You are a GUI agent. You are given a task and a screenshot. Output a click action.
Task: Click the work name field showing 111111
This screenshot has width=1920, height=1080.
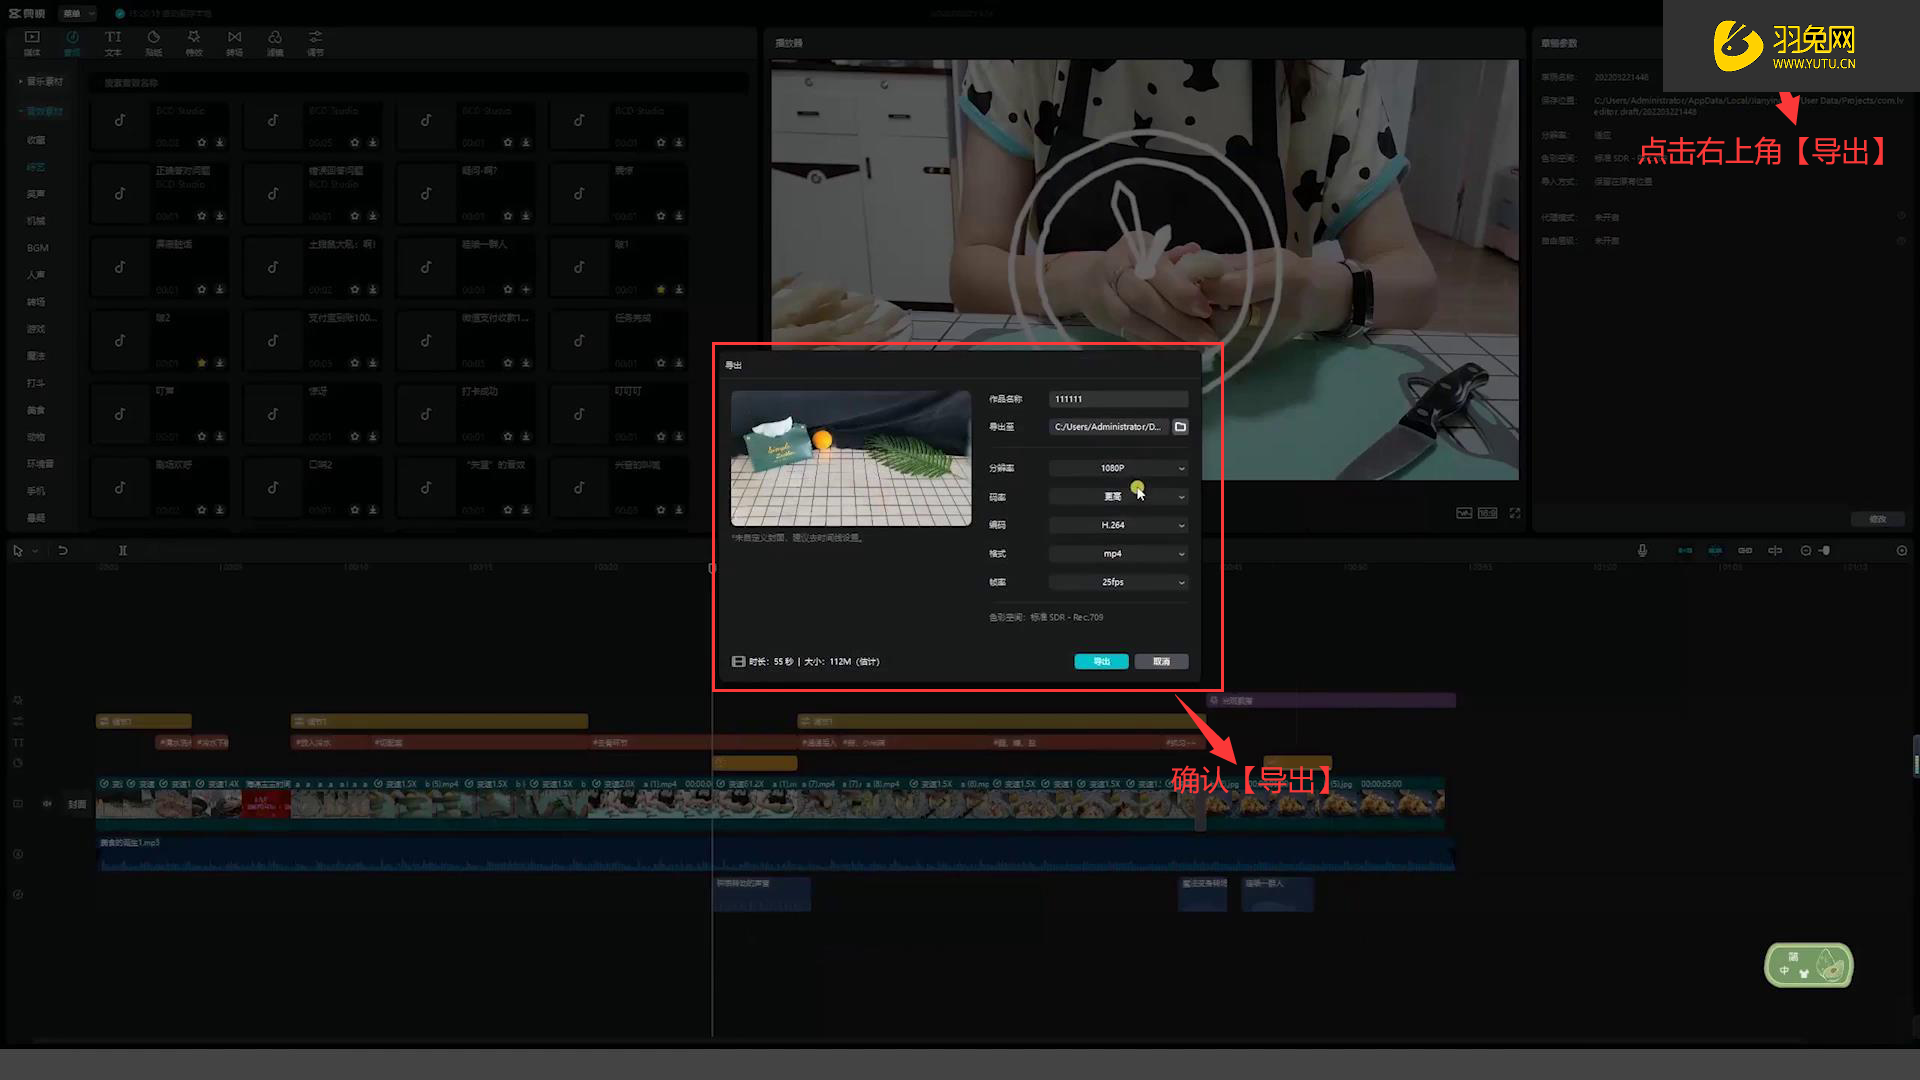tap(1118, 399)
